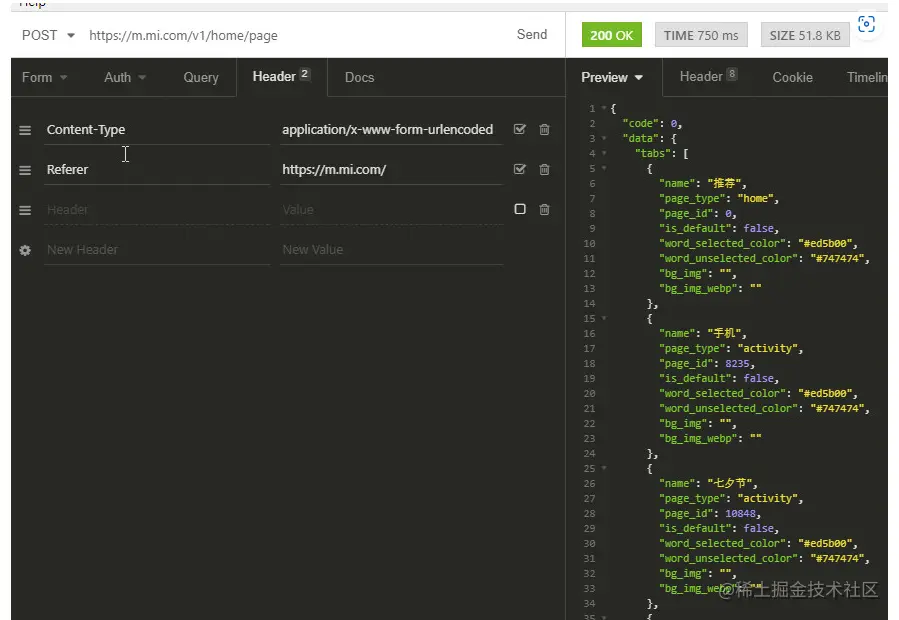
Task: Delete the Referer header with trash icon
Action: (x=544, y=169)
